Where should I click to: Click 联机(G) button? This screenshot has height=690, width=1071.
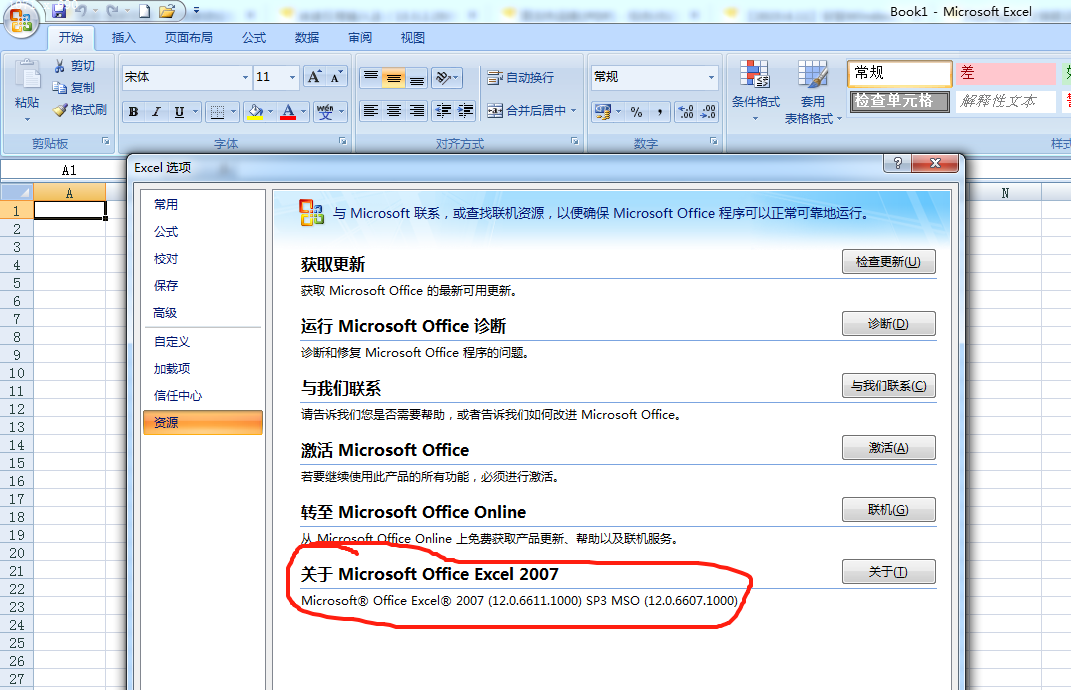(x=889, y=510)
